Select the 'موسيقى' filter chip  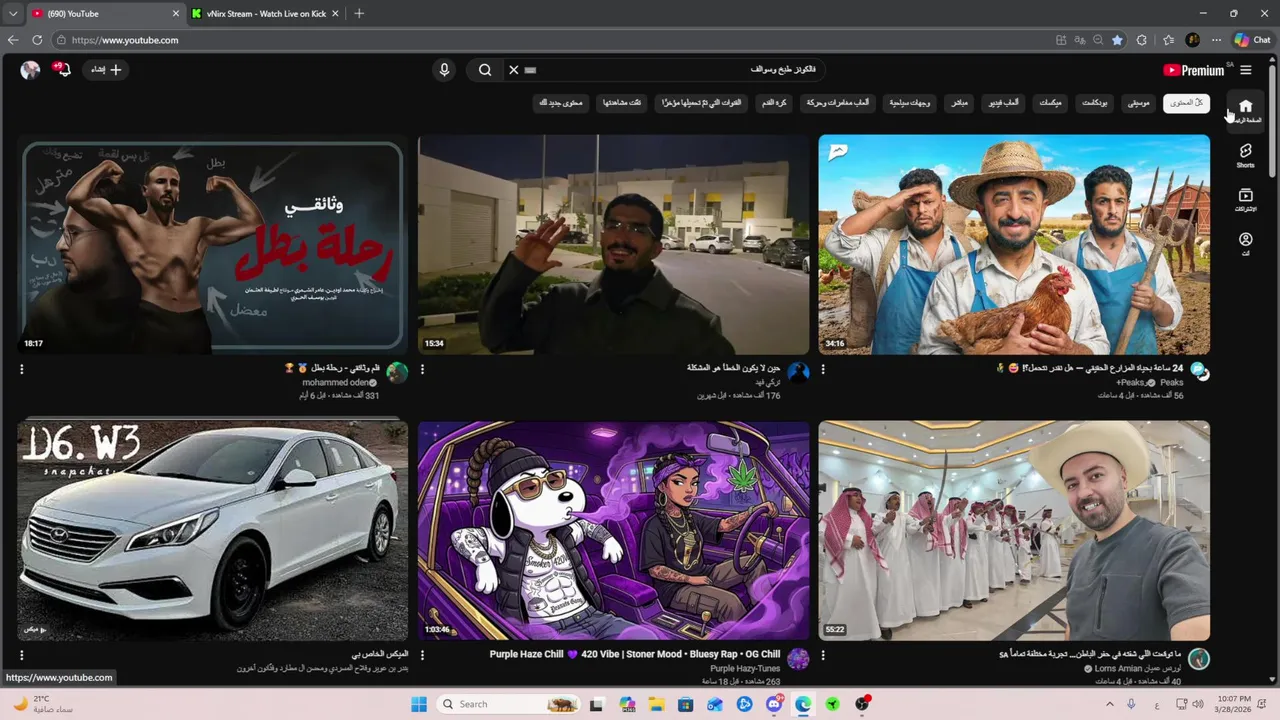1139,103
